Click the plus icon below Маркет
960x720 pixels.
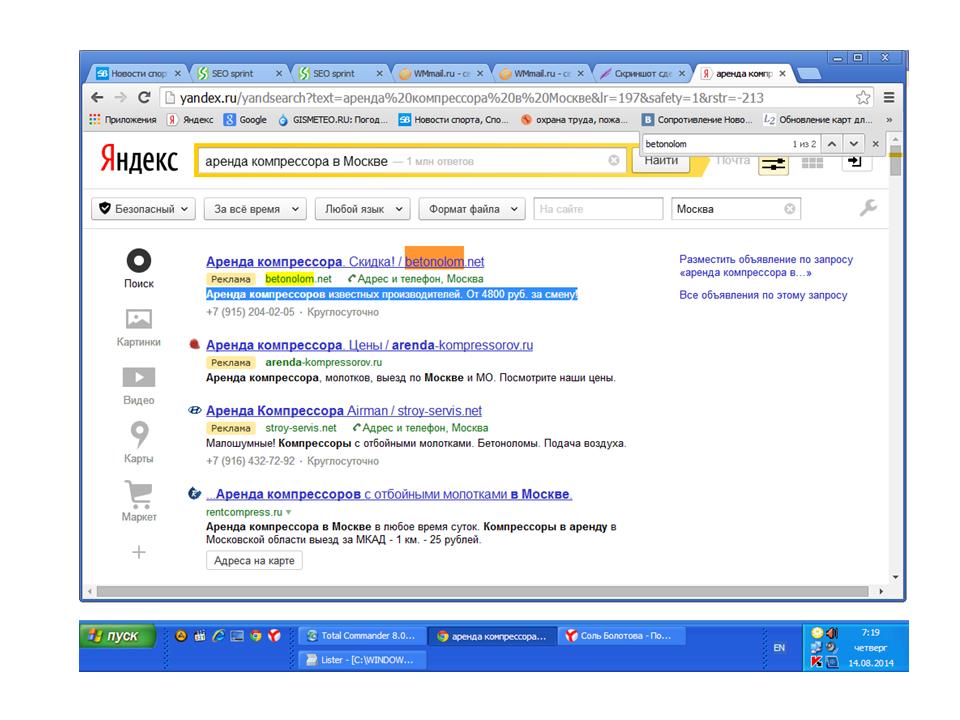(x=139, y=552)
